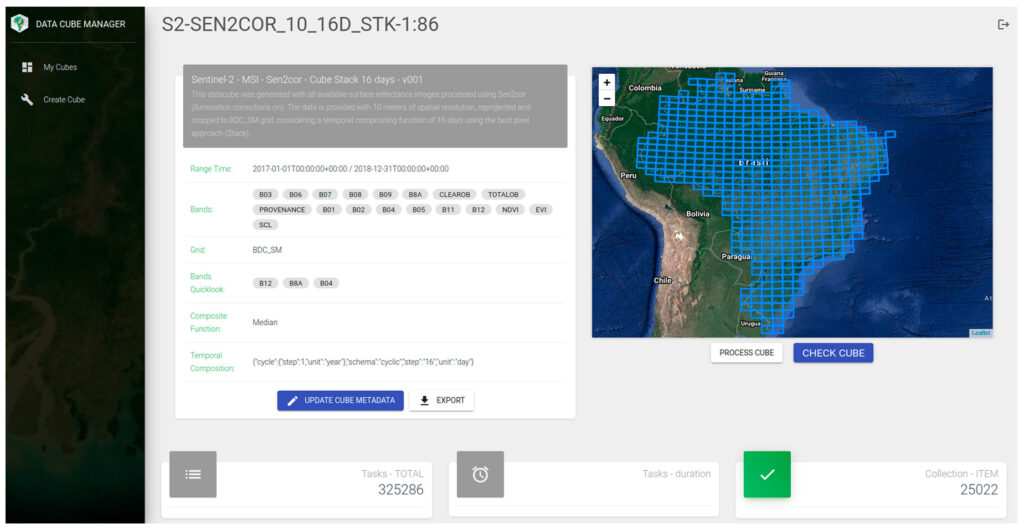Click the BDC_SM grid value
Viewport: 1024px width, 529px height.
tap(267, 250)
